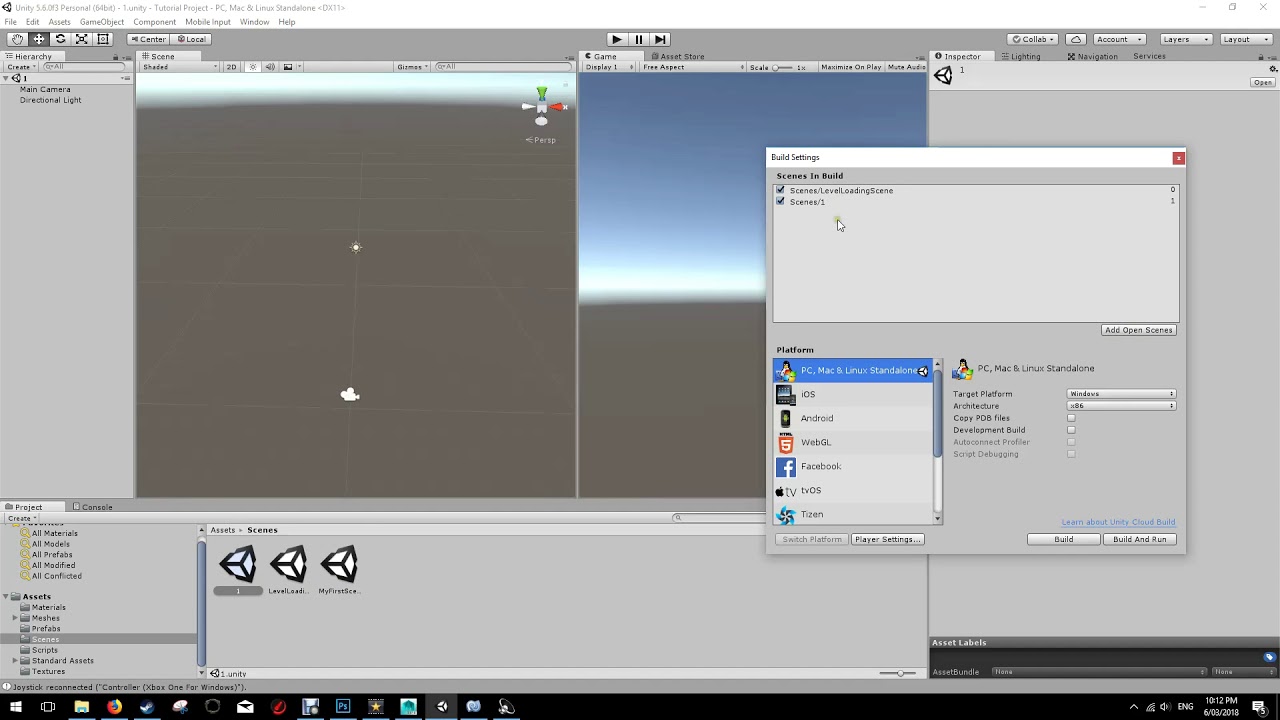Toggle Maximize On Play in Game view
Viewport: 1280px width, 720px height.
coord(851,67)
